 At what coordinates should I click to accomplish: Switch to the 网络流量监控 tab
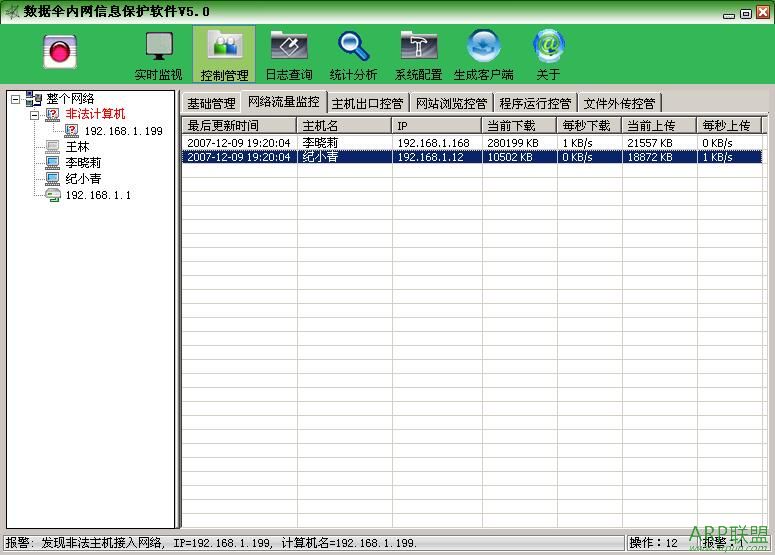coord(284,102)
